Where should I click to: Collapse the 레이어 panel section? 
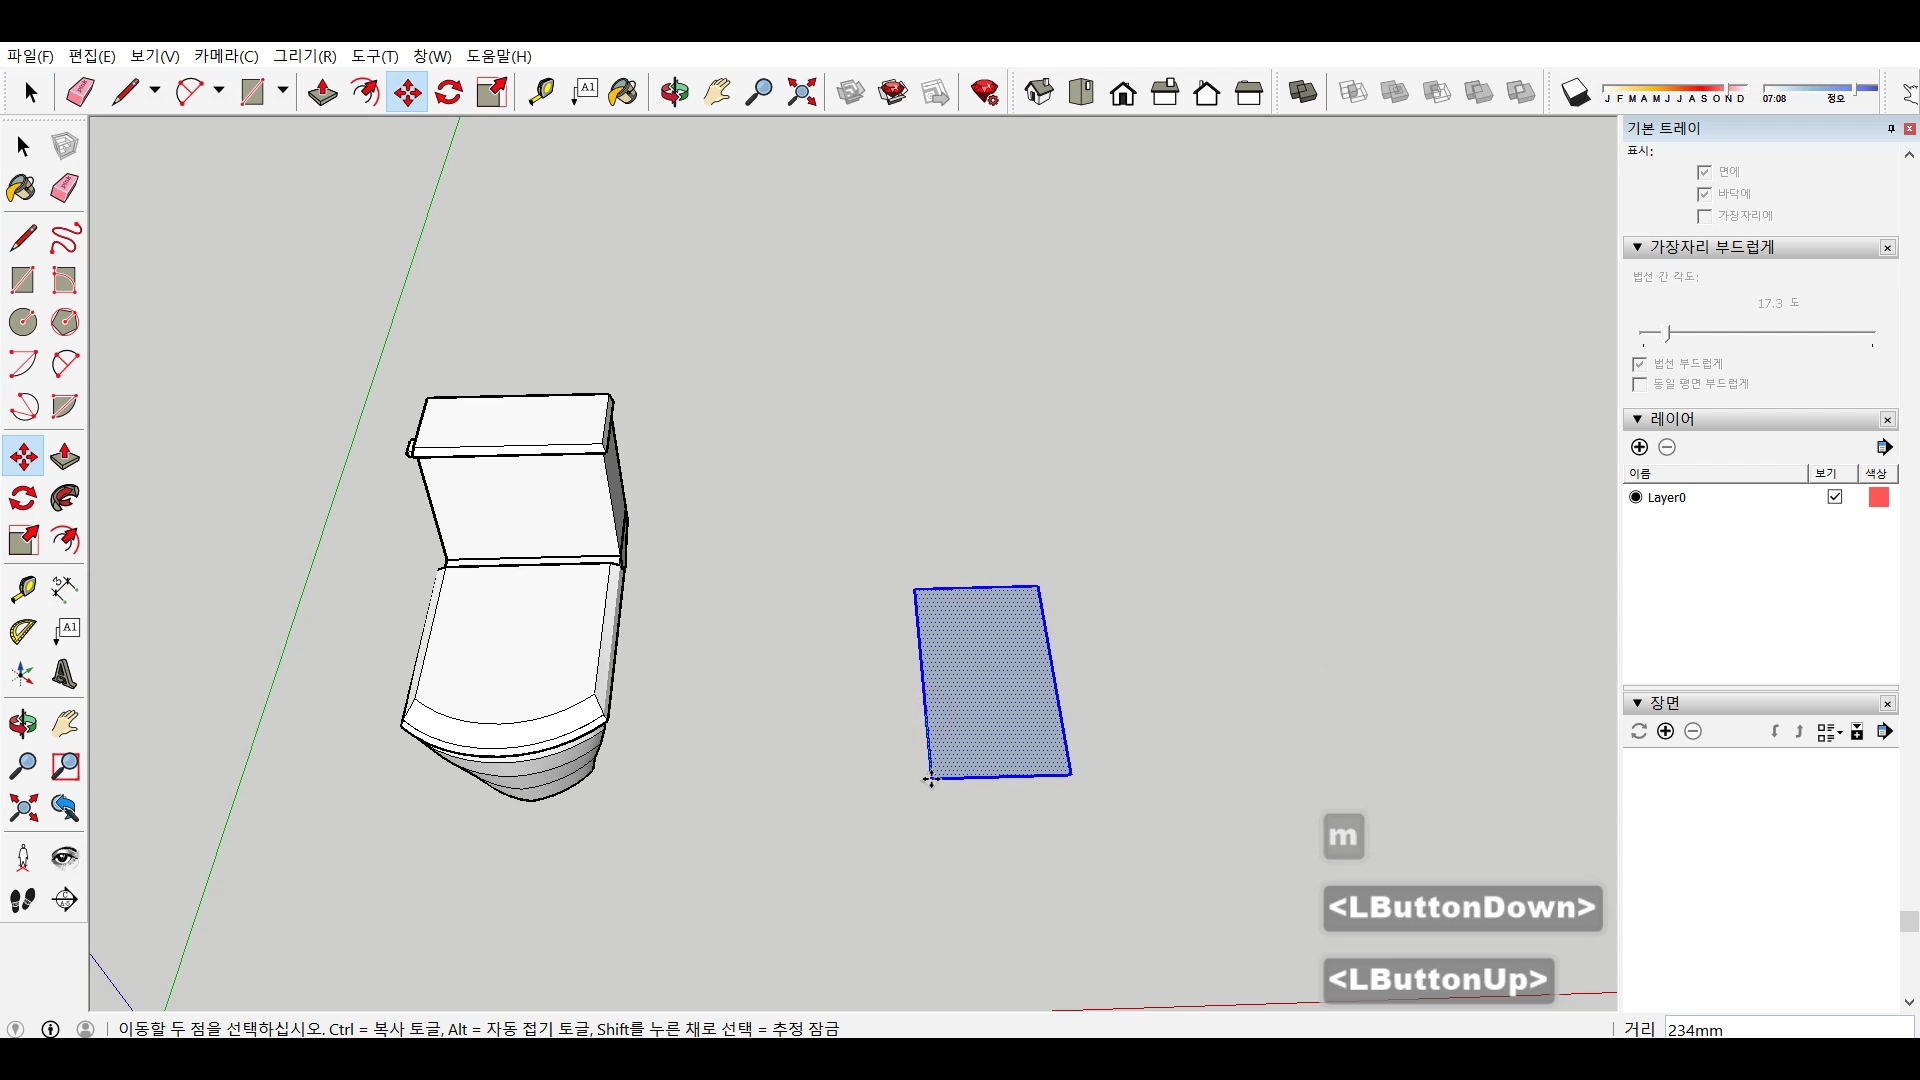(1637, 419)
